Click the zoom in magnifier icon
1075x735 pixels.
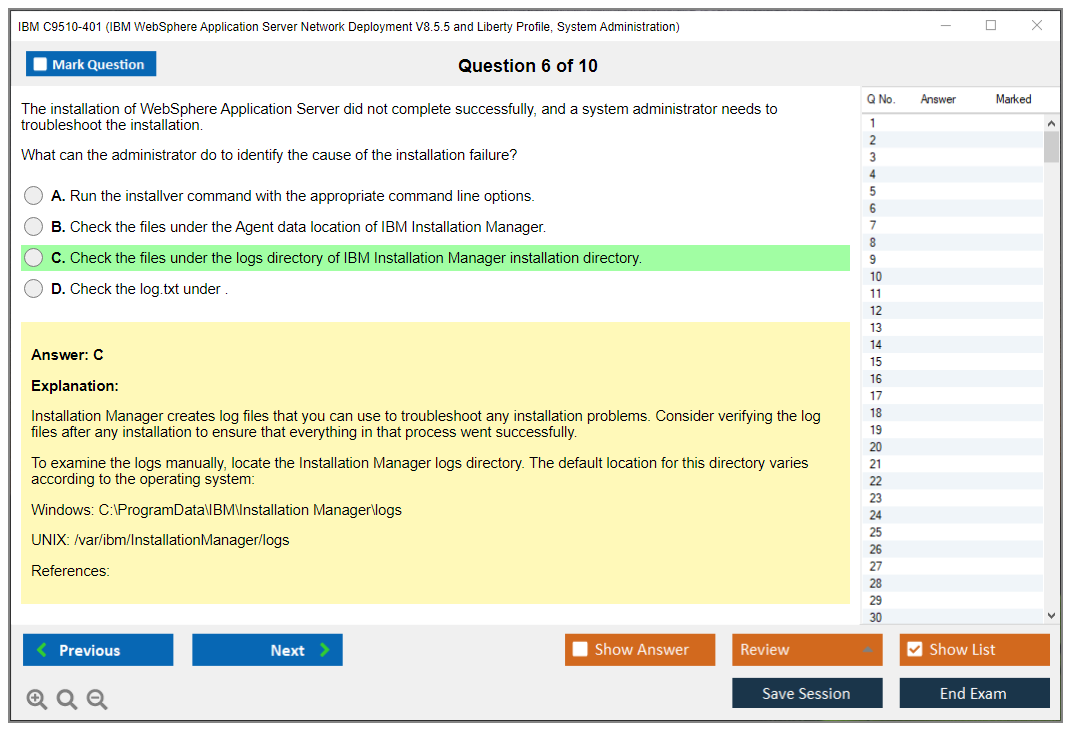click(x=37, y=699)
